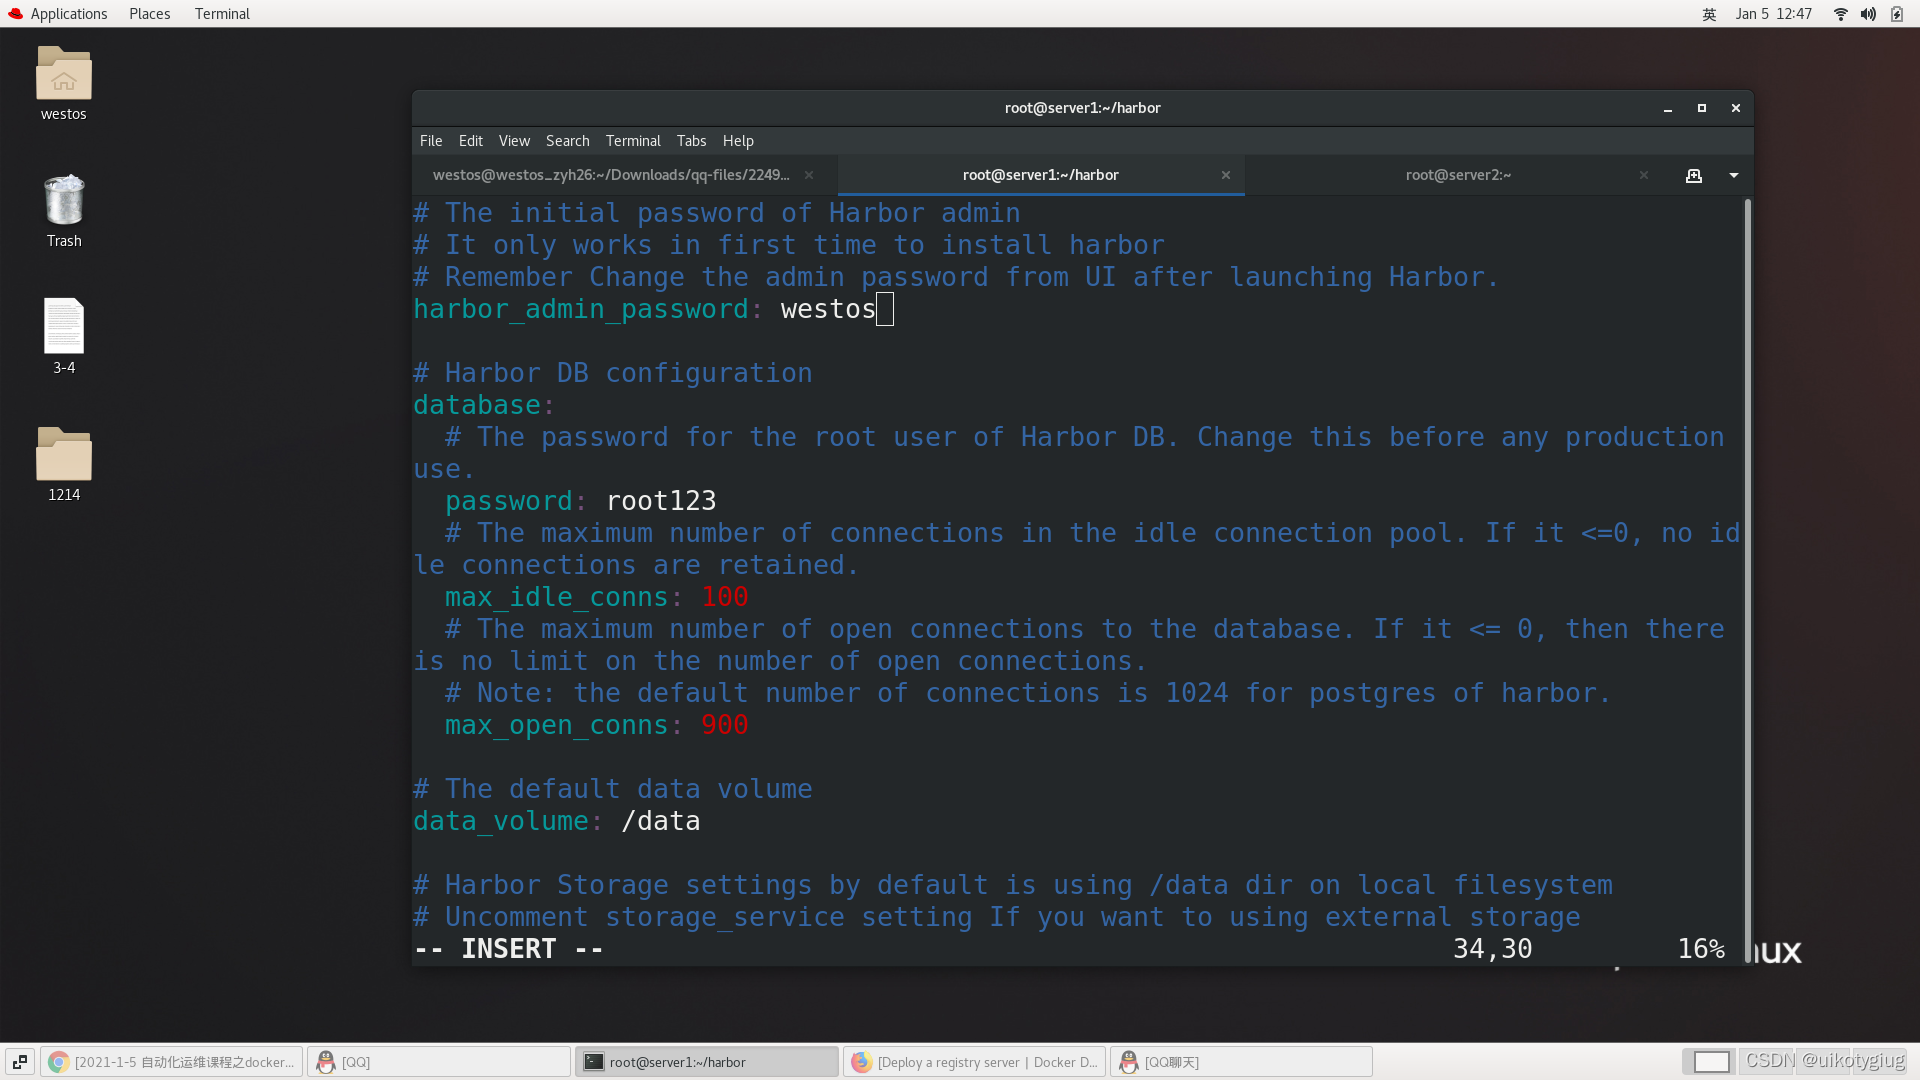
Task: Open the Terminal menu in window
Action: click(x=633, y=141)
